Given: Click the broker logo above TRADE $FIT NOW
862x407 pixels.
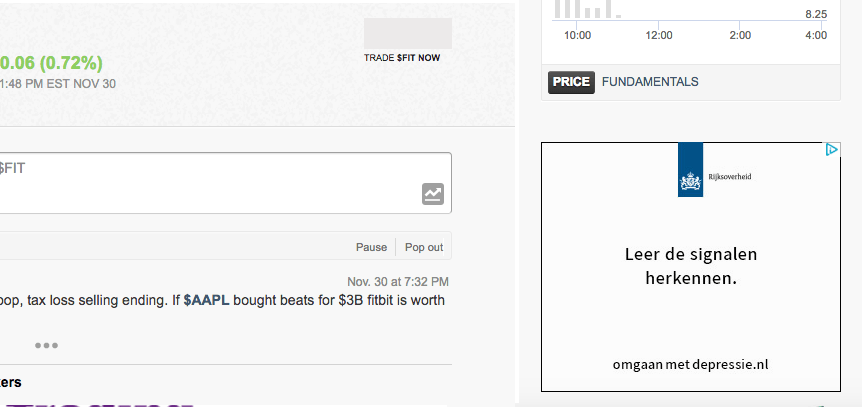Looking at the screenshot, I should tap(408, 34).
